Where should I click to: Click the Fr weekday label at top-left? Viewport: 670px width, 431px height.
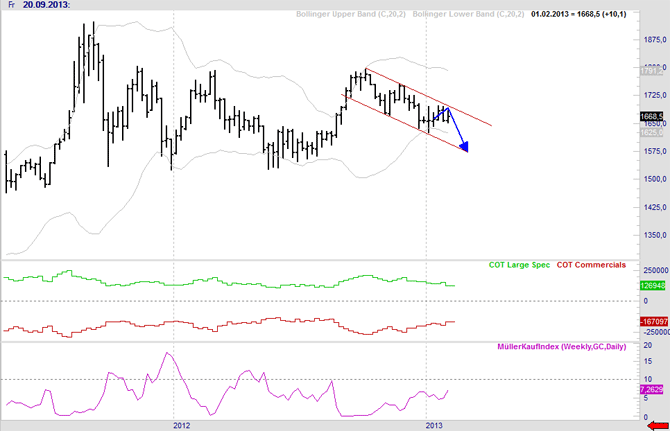pos(9,6)
